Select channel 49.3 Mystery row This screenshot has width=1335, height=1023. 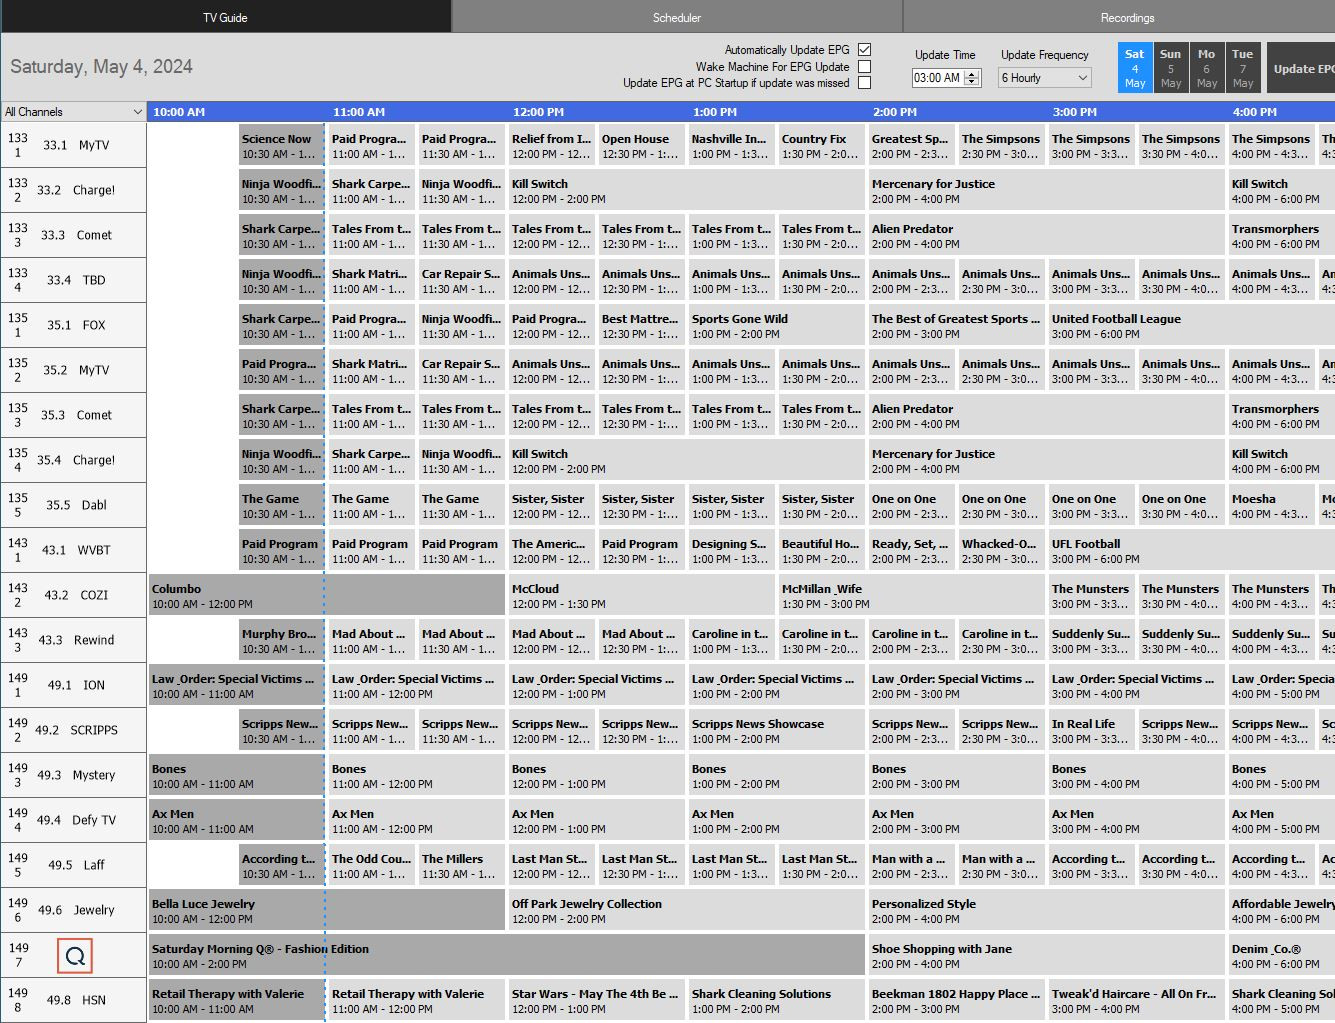(x=73, y=775)
